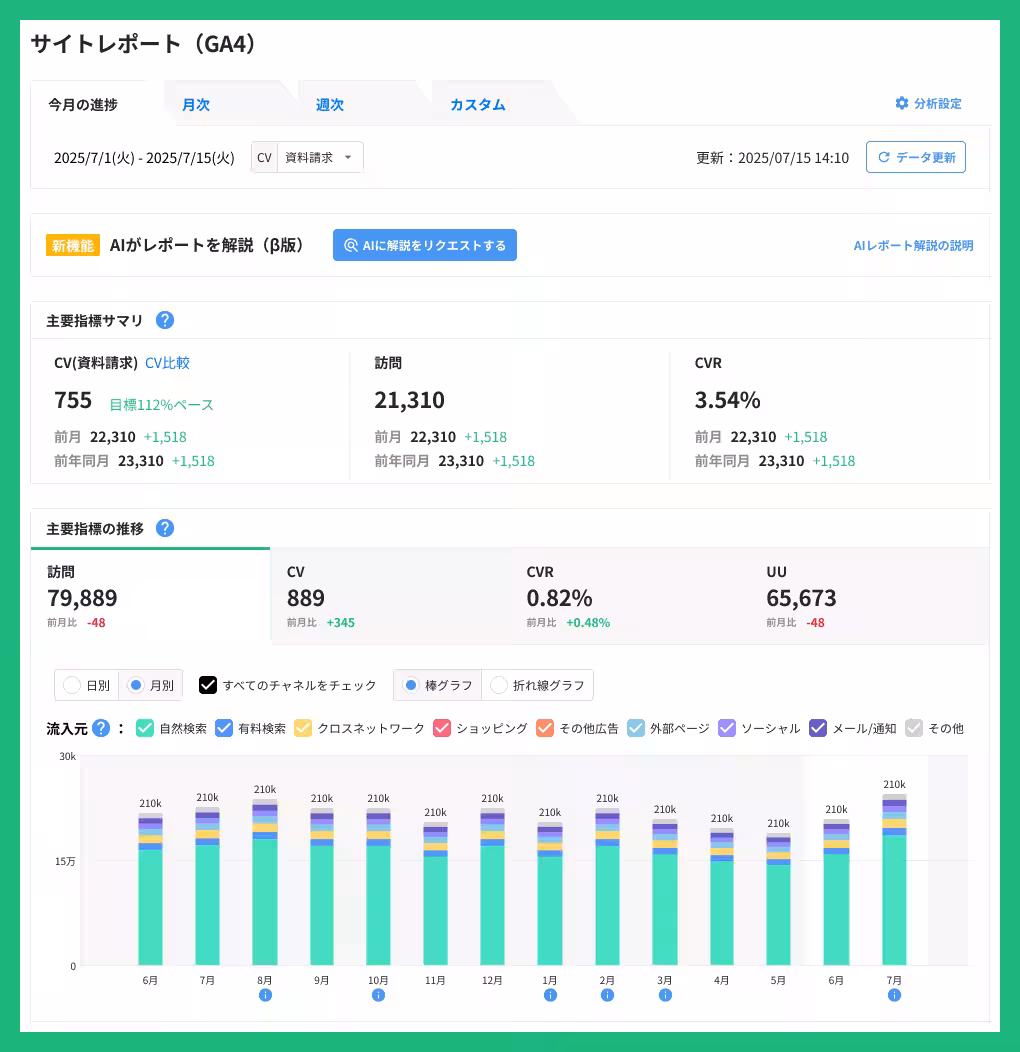
Task: Switch to the 月次 tab
Action: (196, 105)
